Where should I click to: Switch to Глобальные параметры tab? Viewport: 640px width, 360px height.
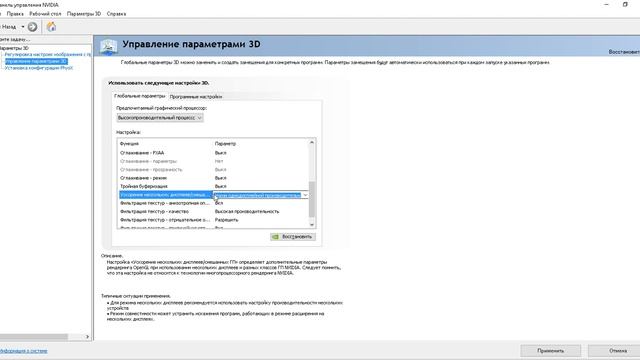[140, 96]
